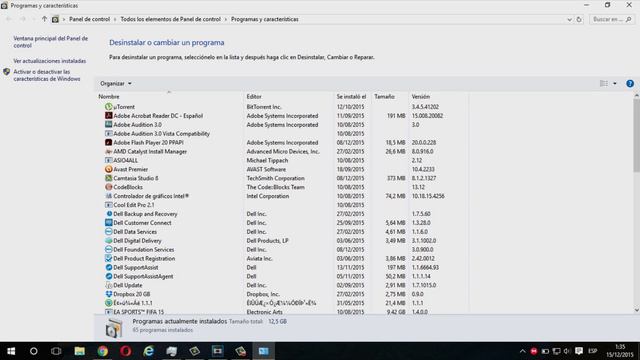Select the Dell Backup and Recovery icon
Viewport: 640px width, 360px height.
pyautogui.click(x=109, y=214)
